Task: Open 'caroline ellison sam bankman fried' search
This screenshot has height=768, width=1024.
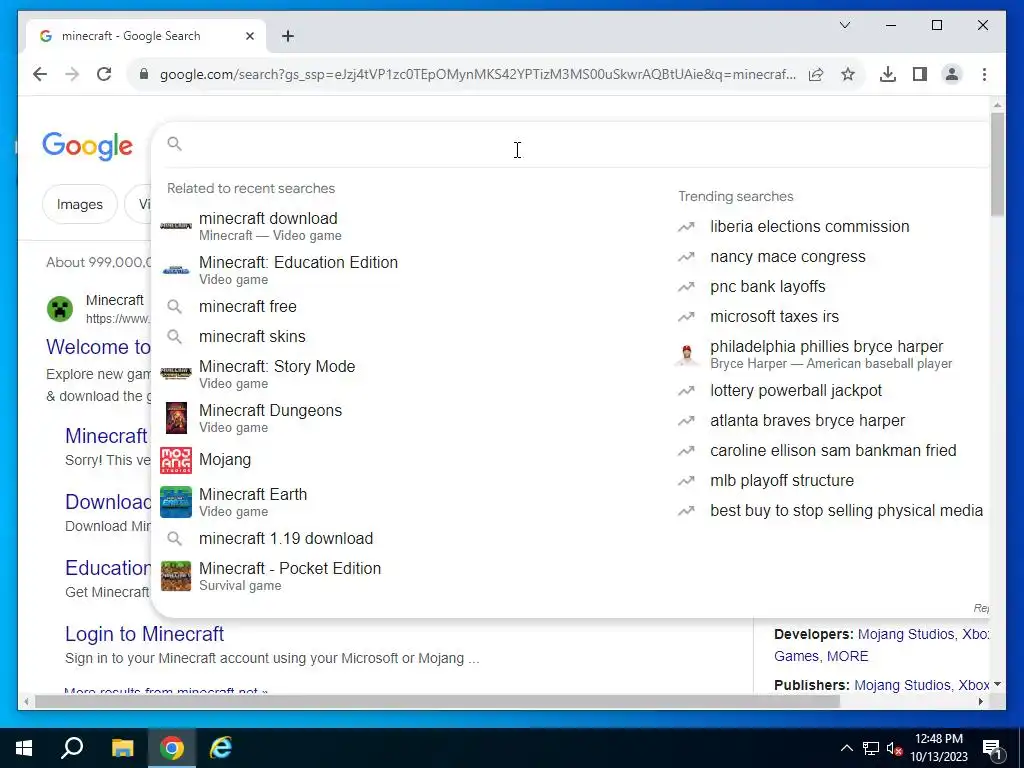Action: 831,451
